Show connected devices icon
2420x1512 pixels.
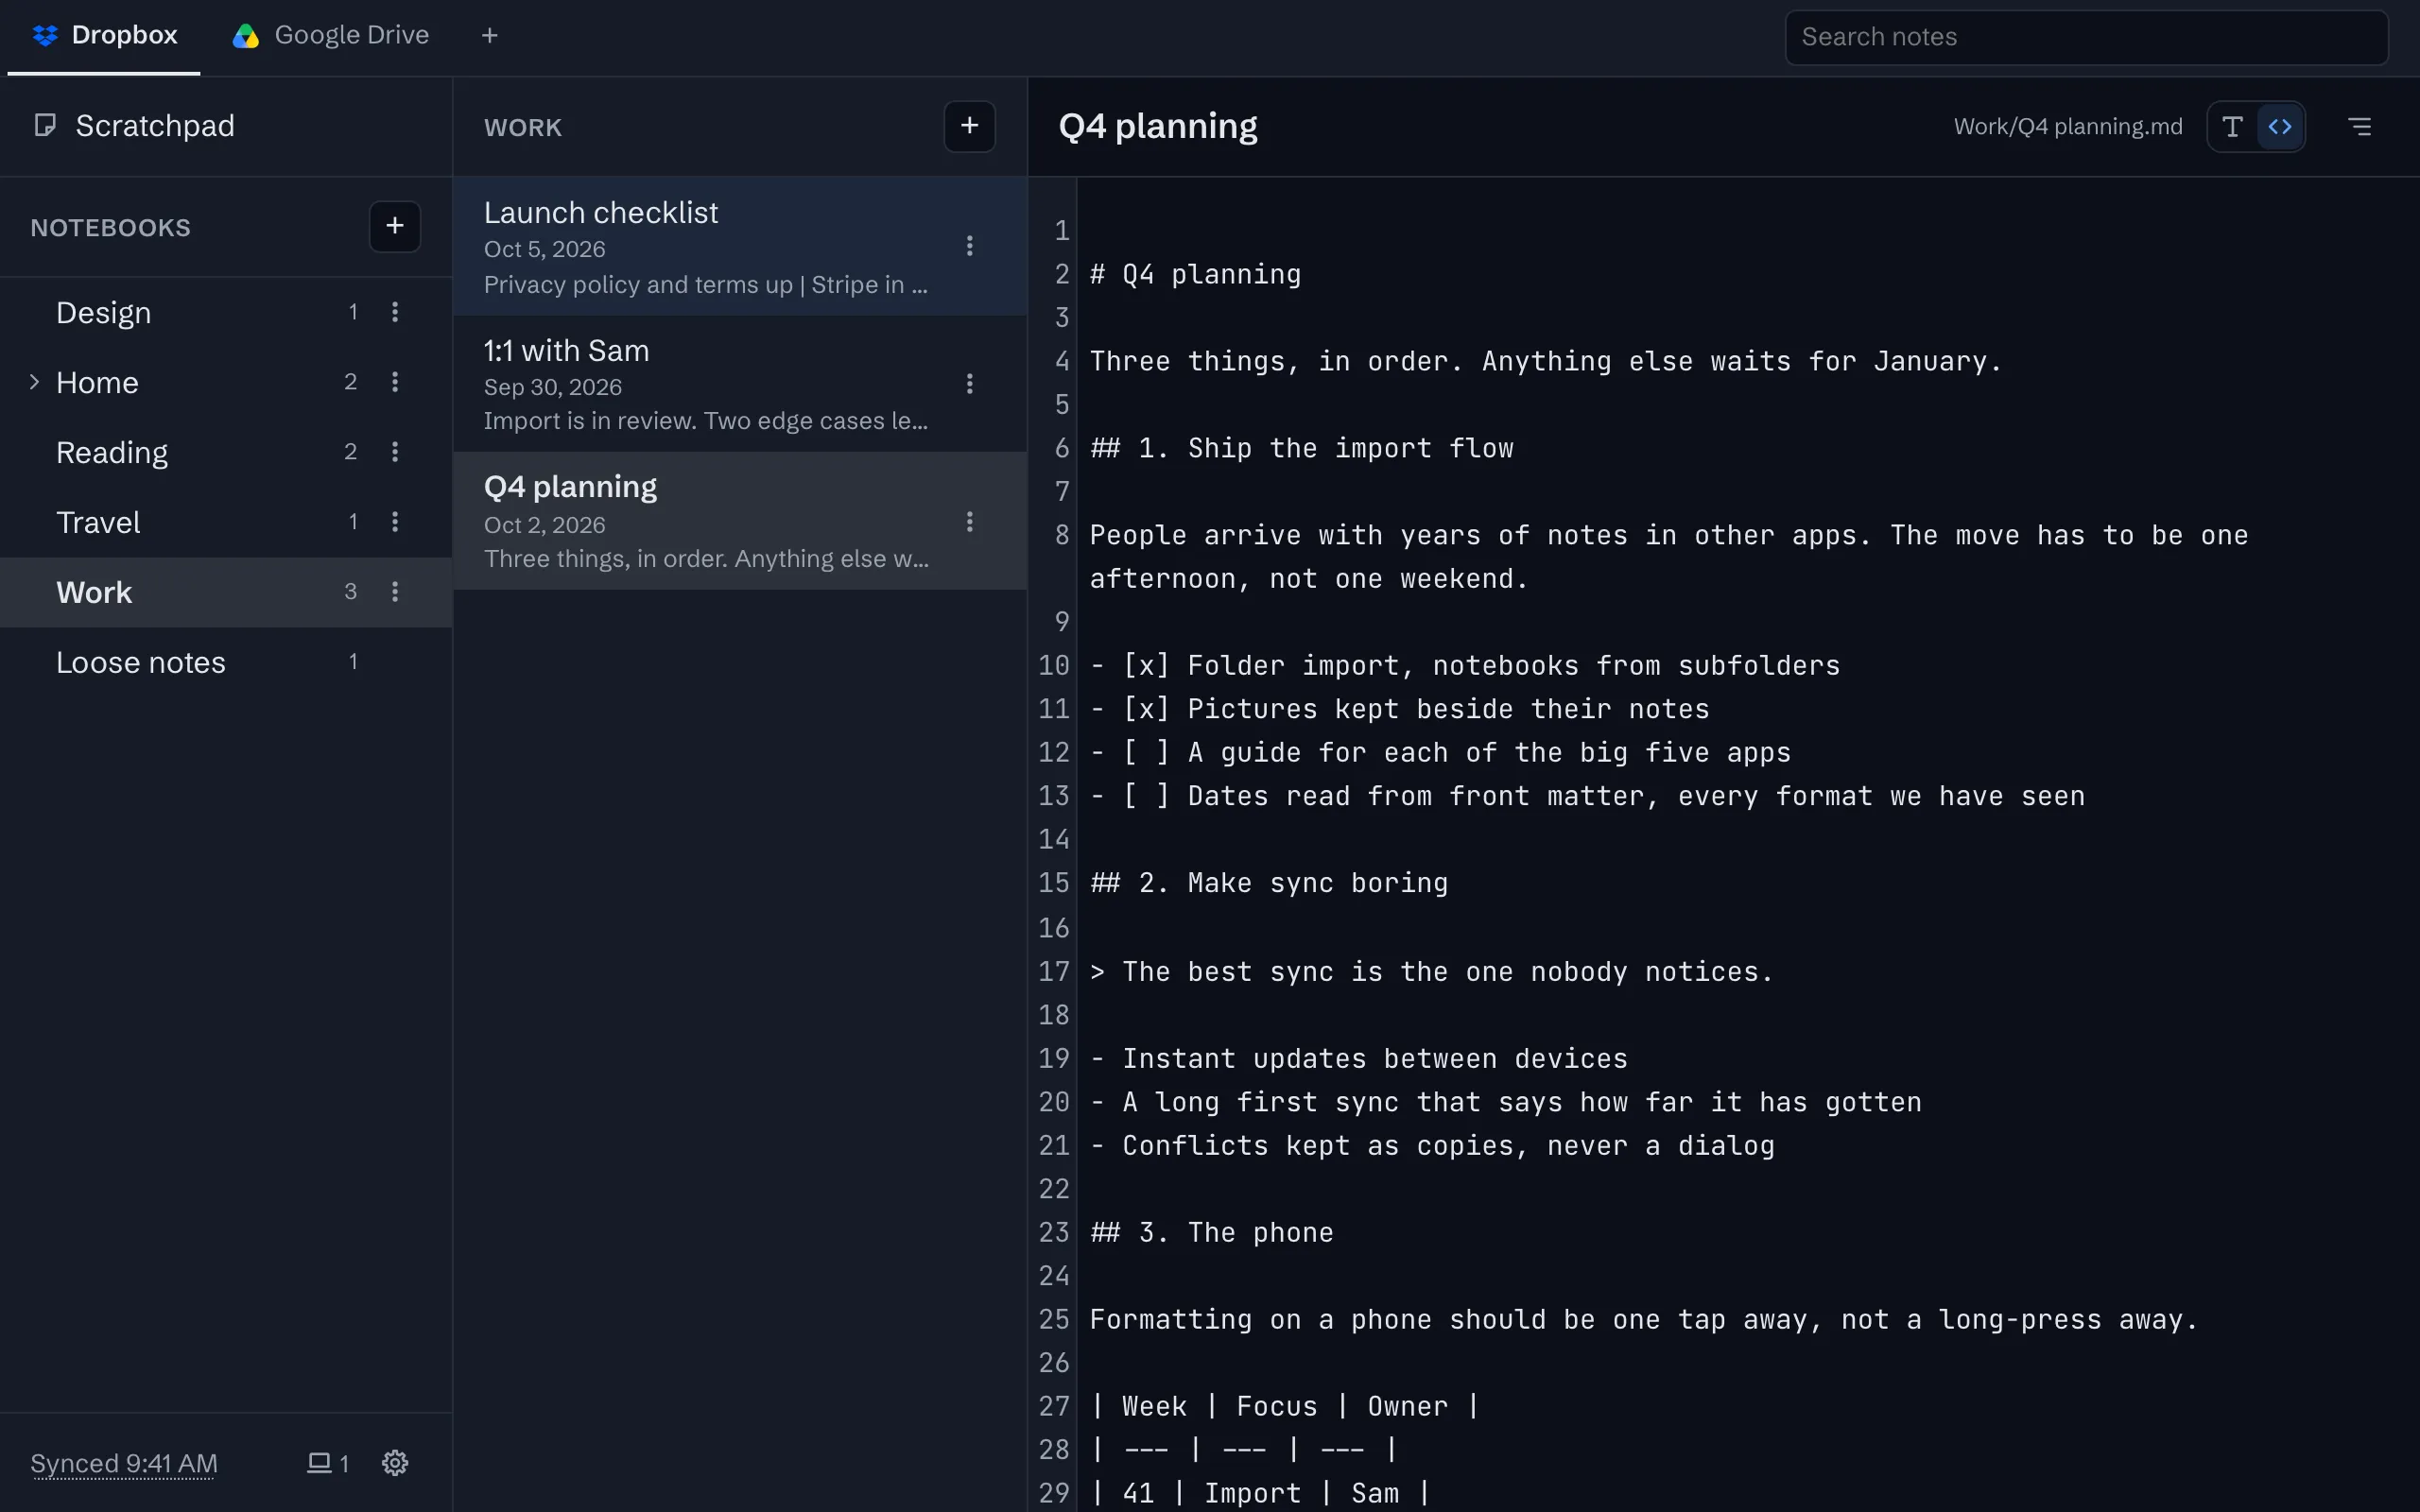pyautogui.click(x=328, y=1463)
